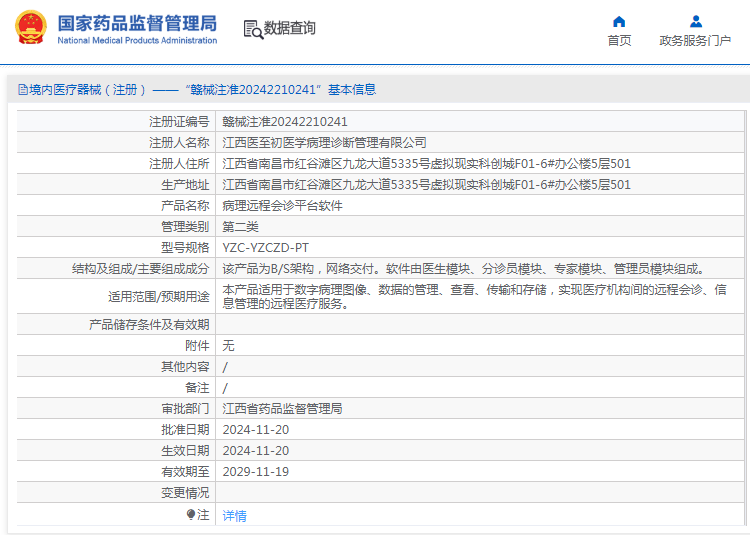Click the 其他内容 label

[185, 366]
